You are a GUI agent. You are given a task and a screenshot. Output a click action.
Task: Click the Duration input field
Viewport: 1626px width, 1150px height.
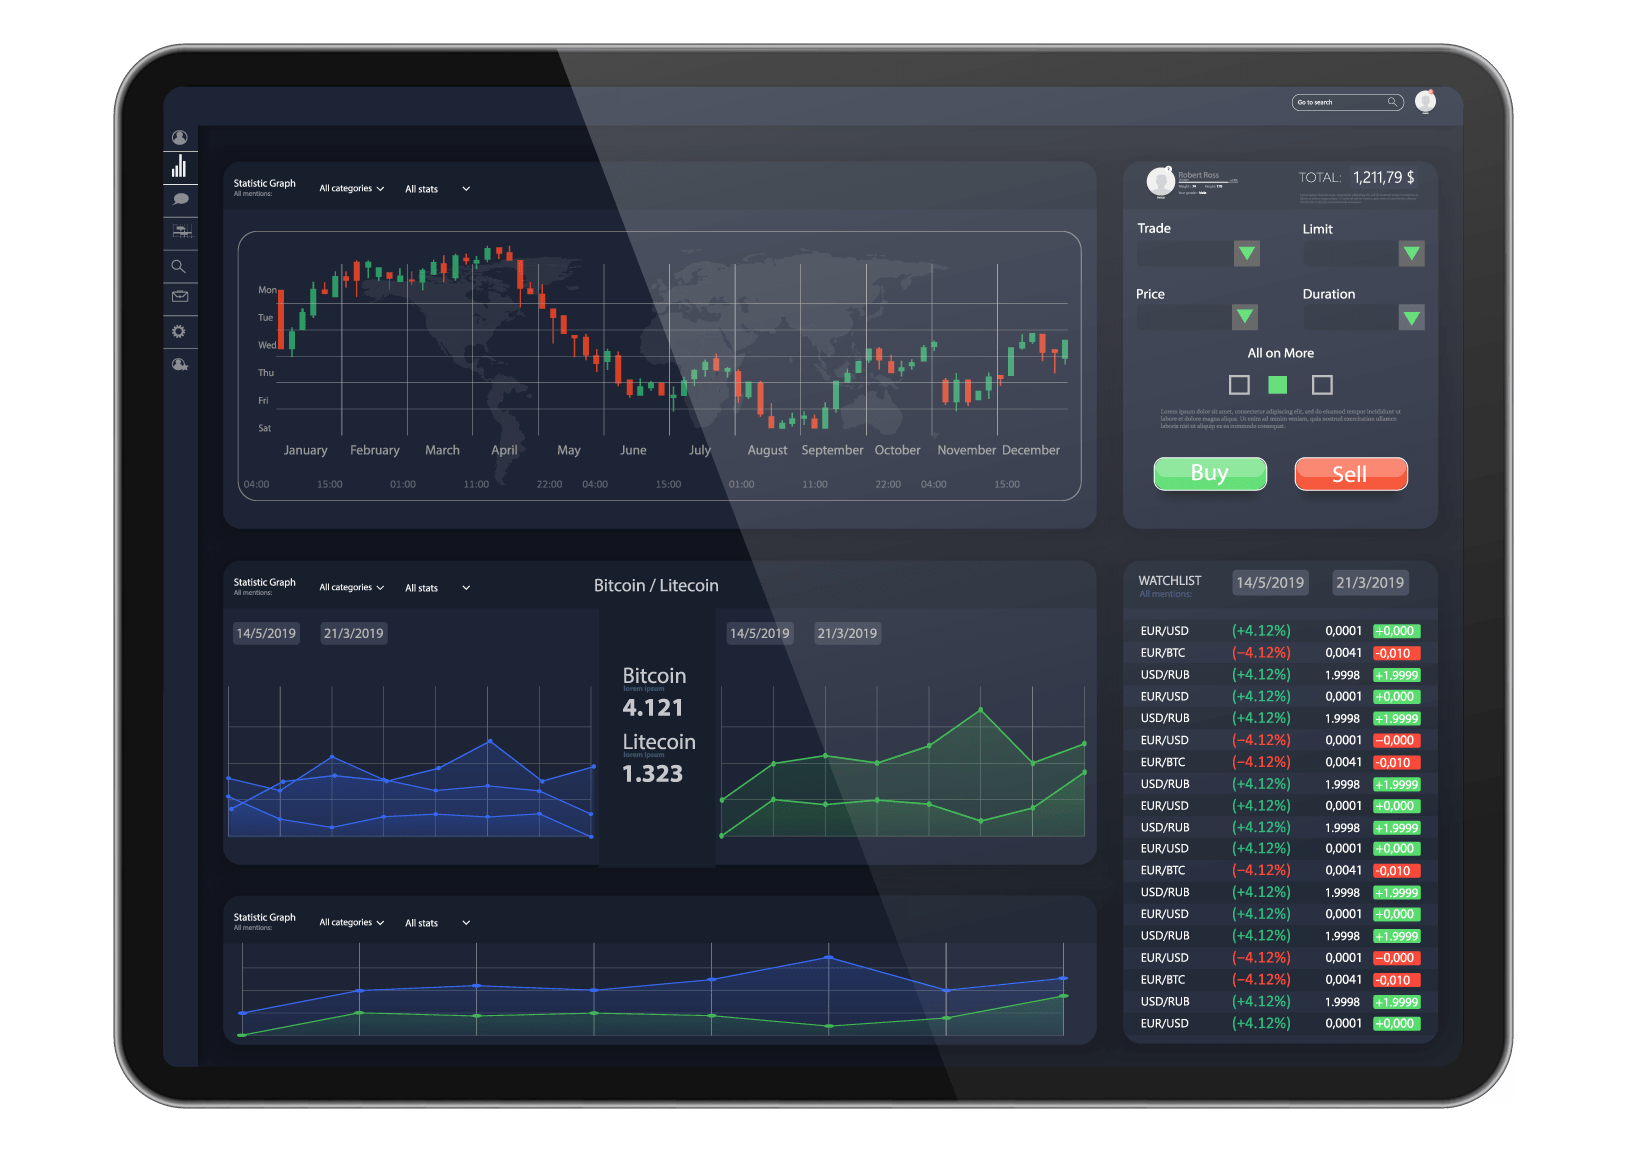1351,318
